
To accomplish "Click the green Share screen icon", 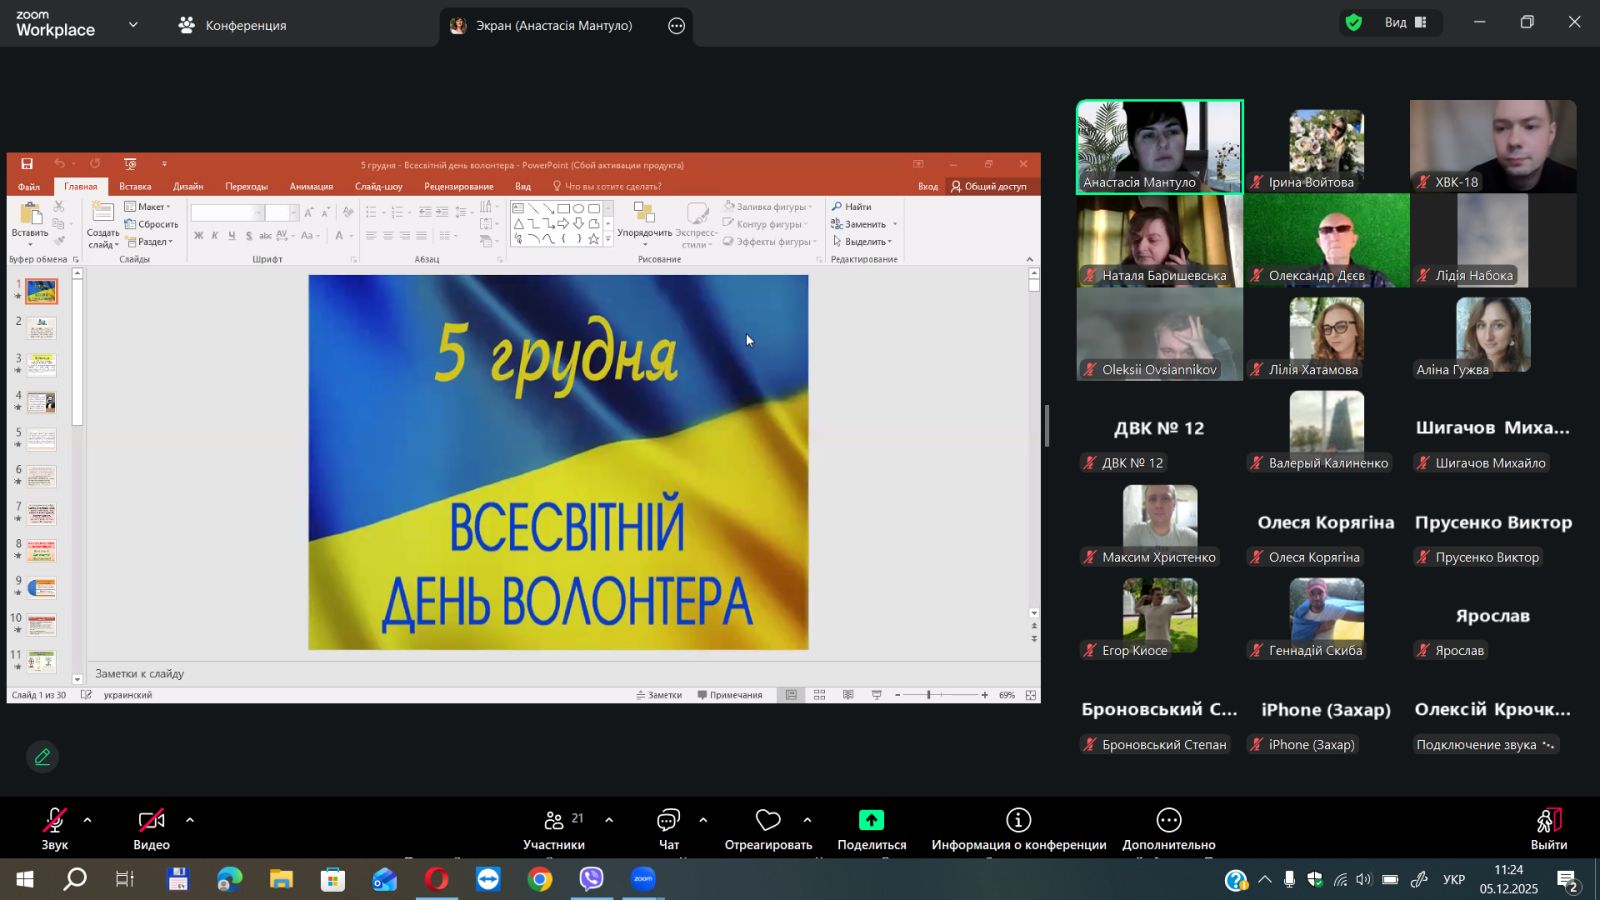I will click(871, 821).
